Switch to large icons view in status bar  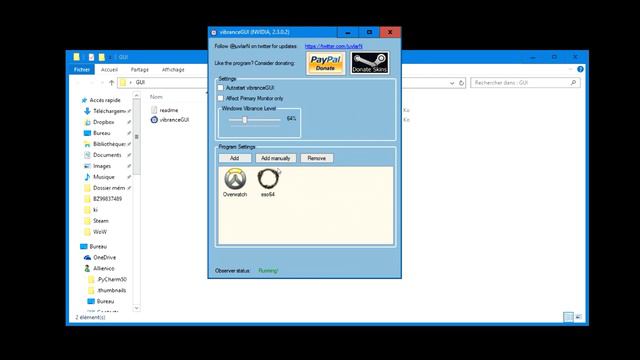(x=578, y=317)
